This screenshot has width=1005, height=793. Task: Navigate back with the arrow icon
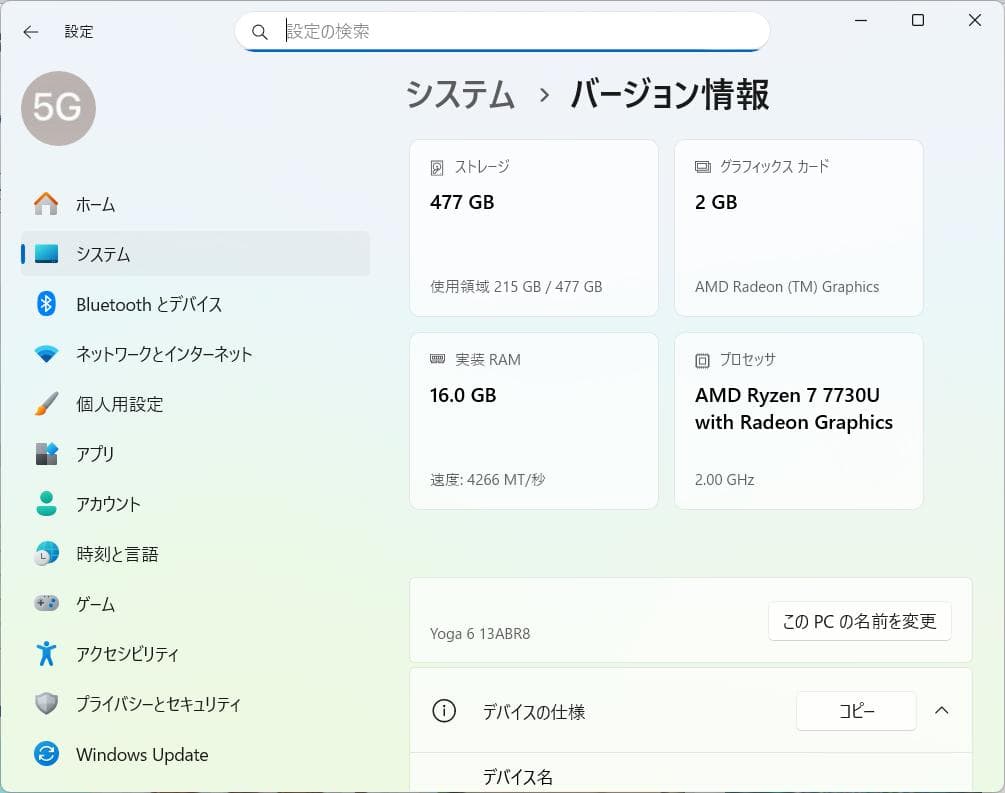tap(30, 31)
